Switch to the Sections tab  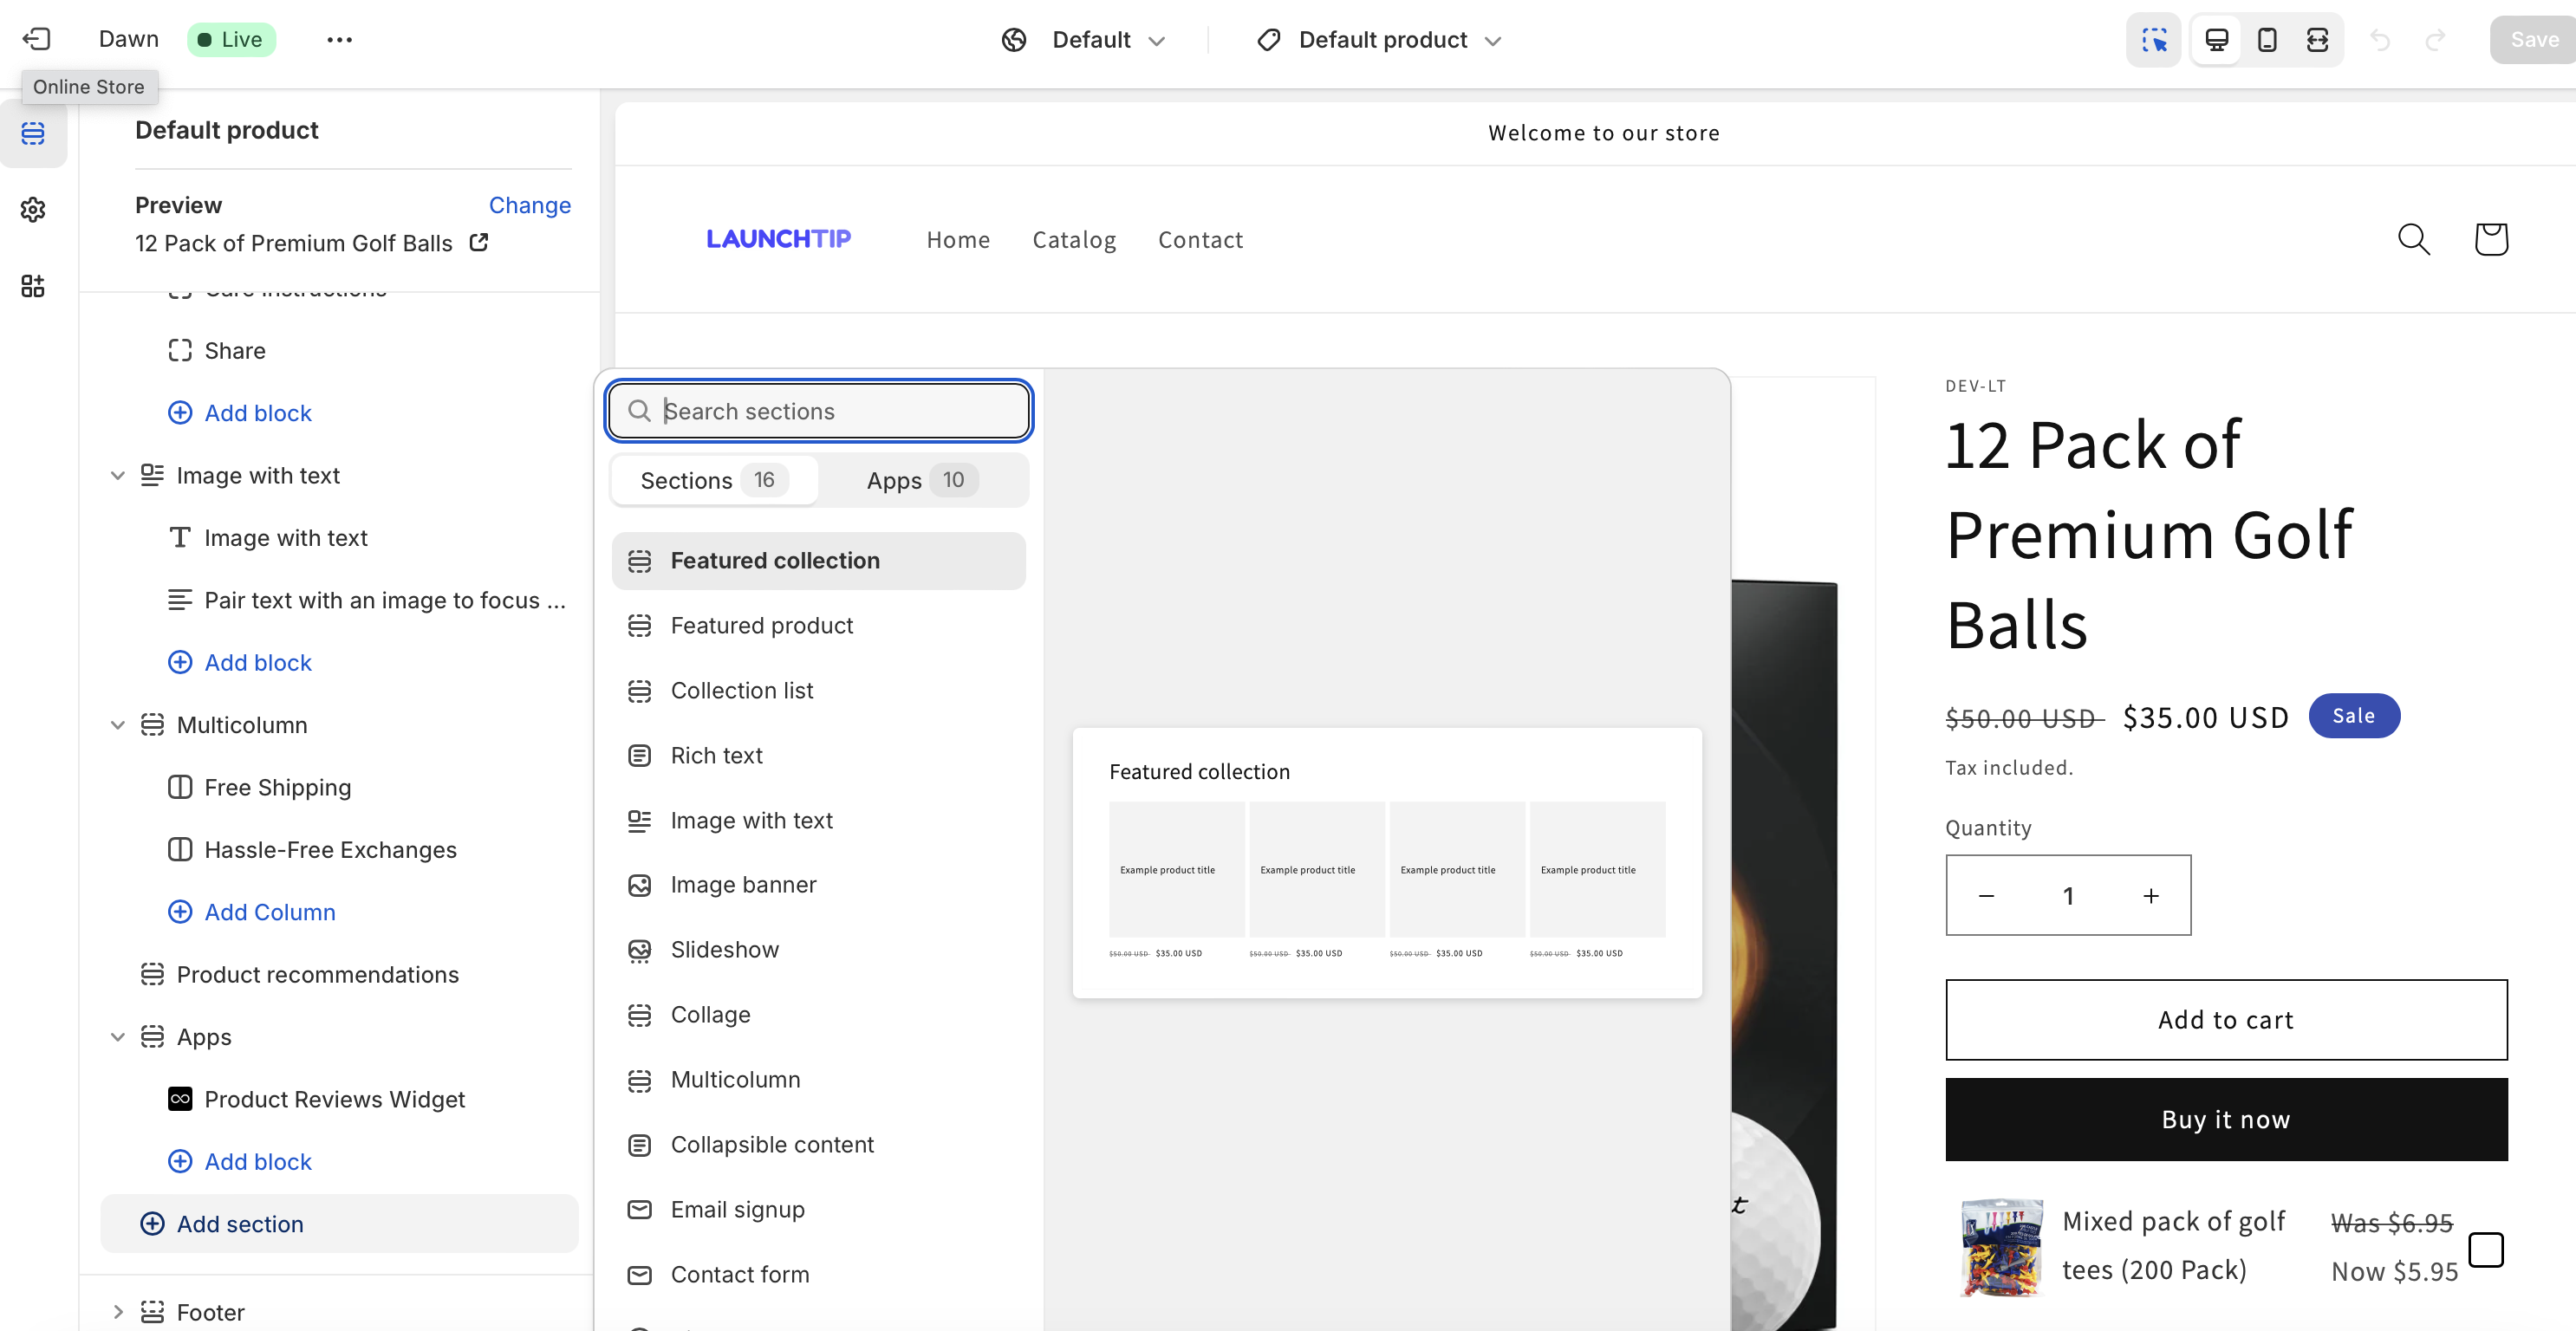714,480
